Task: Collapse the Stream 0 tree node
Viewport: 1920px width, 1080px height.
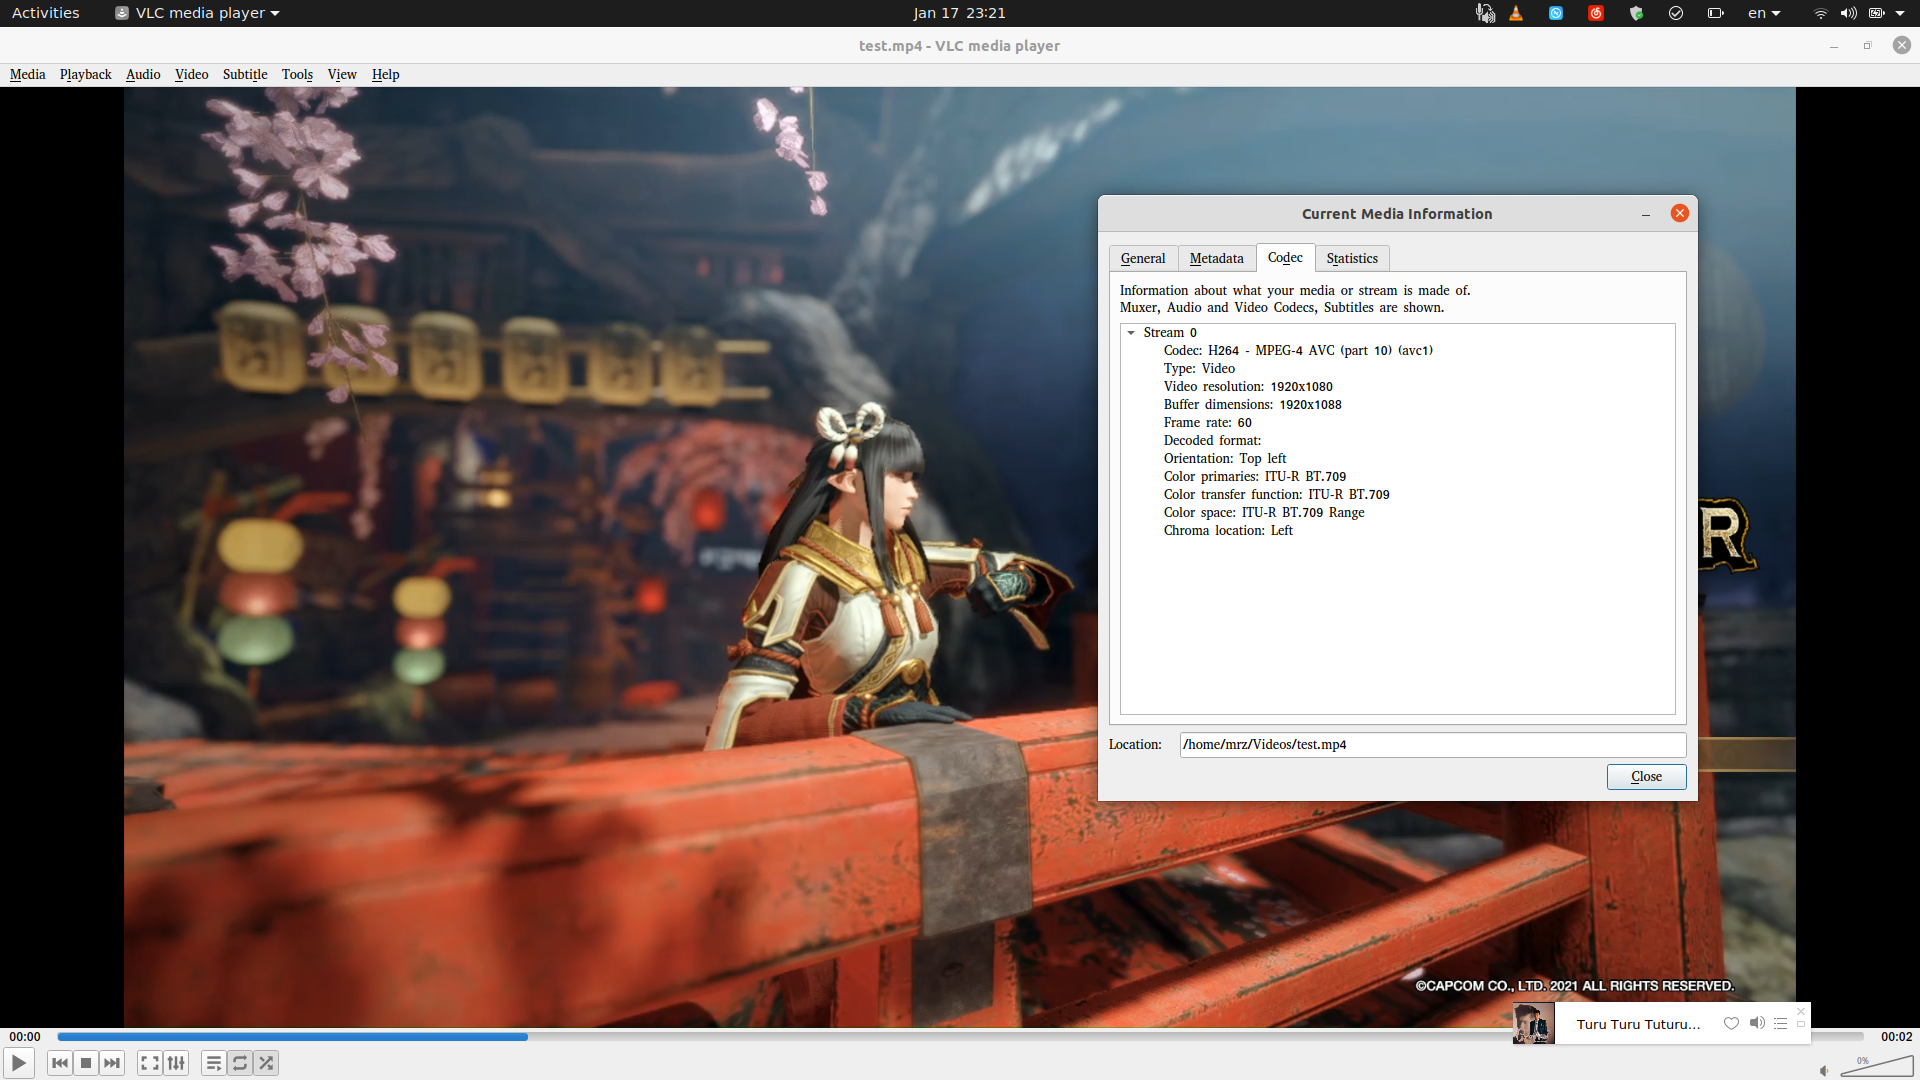Action: 1131,333
